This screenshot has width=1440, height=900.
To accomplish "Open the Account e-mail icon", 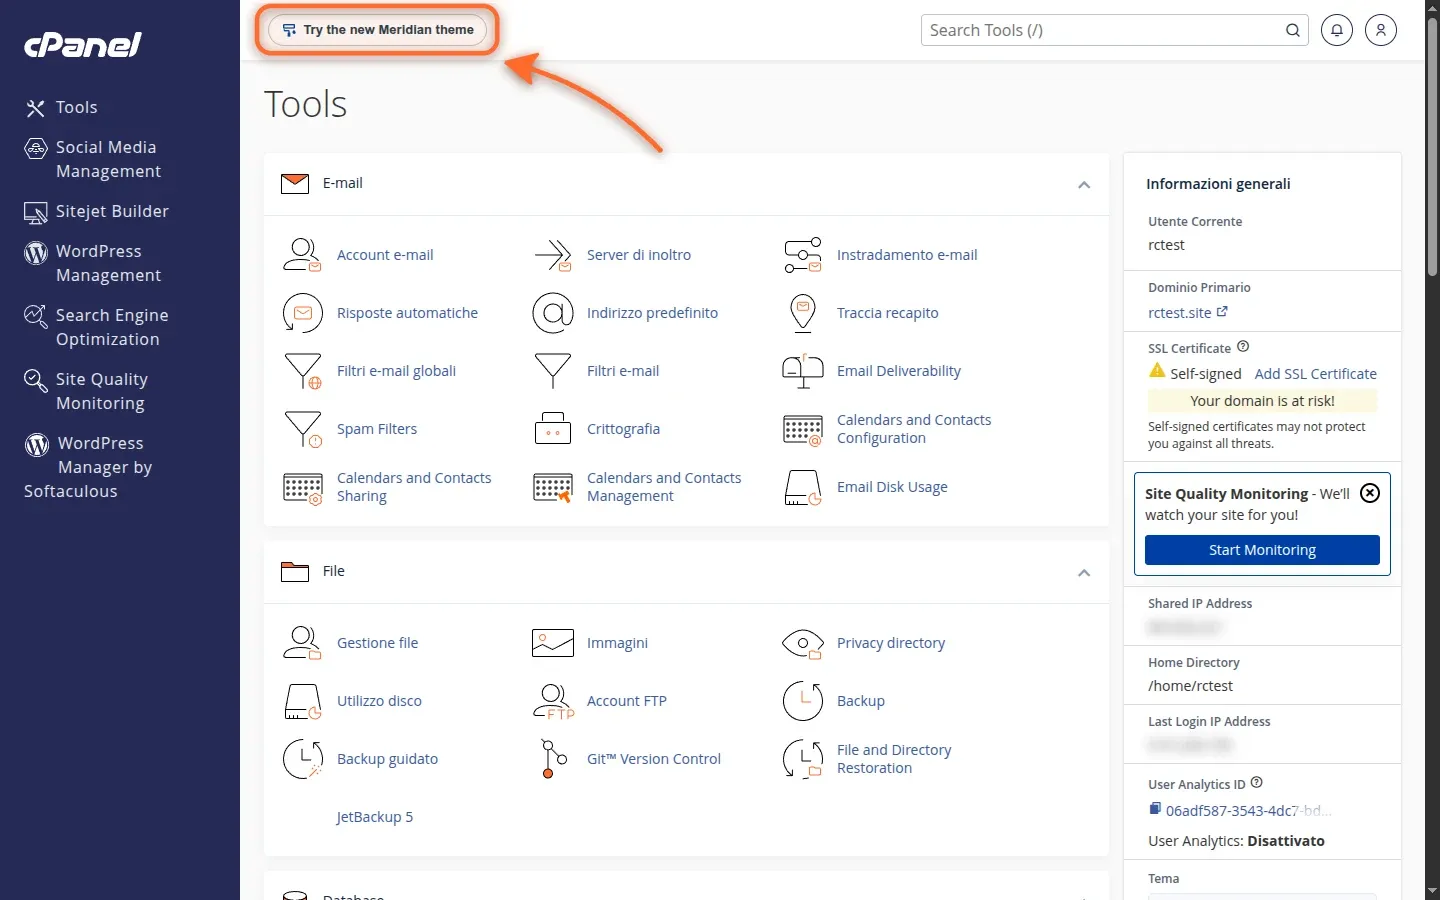I will pyautogui.click(x=302, y=255).
